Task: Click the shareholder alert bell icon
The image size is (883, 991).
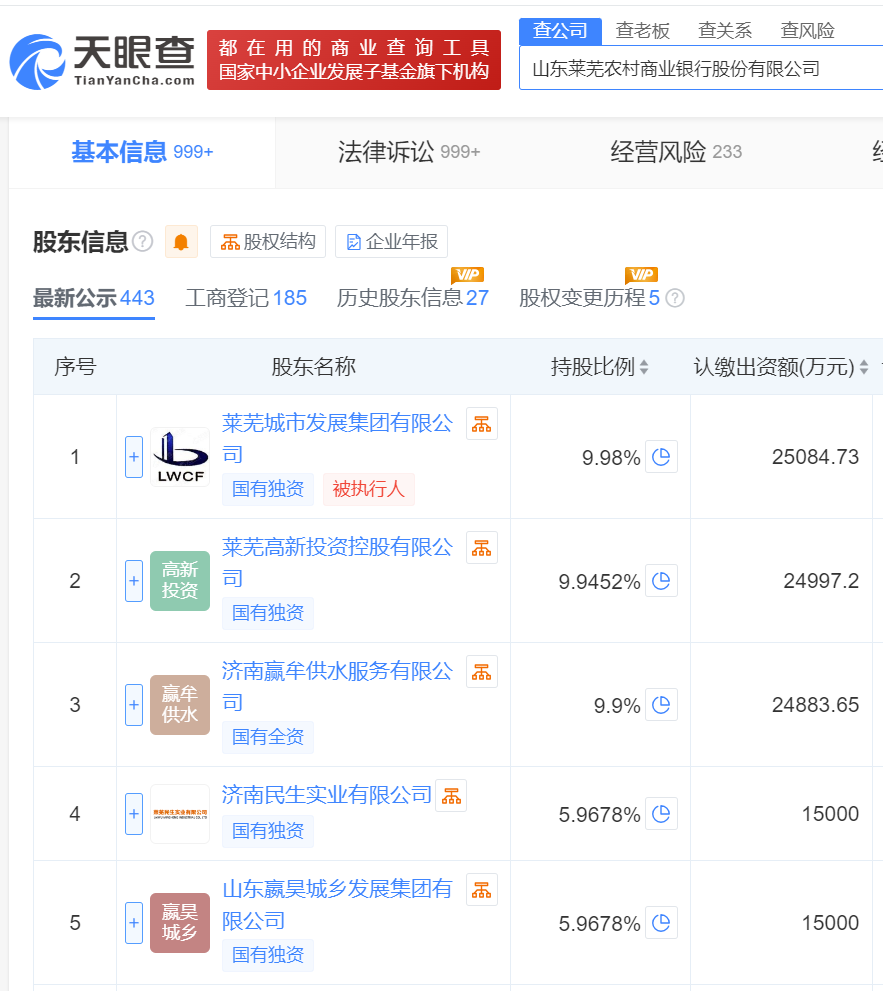Action: pyautogui.click(x=181, y=241)
